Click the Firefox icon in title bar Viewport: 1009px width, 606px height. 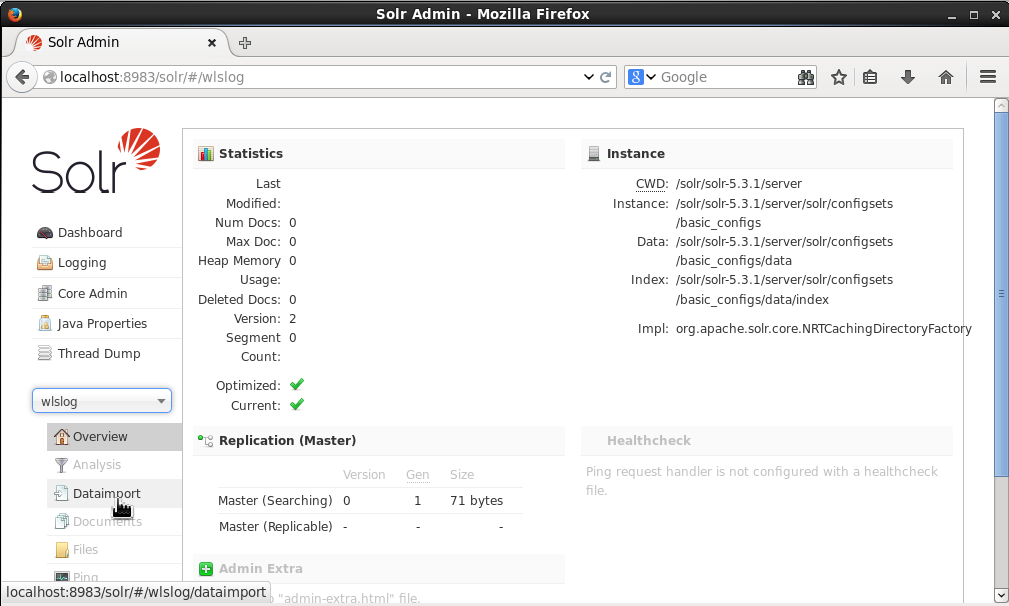[x=15, y=14]
